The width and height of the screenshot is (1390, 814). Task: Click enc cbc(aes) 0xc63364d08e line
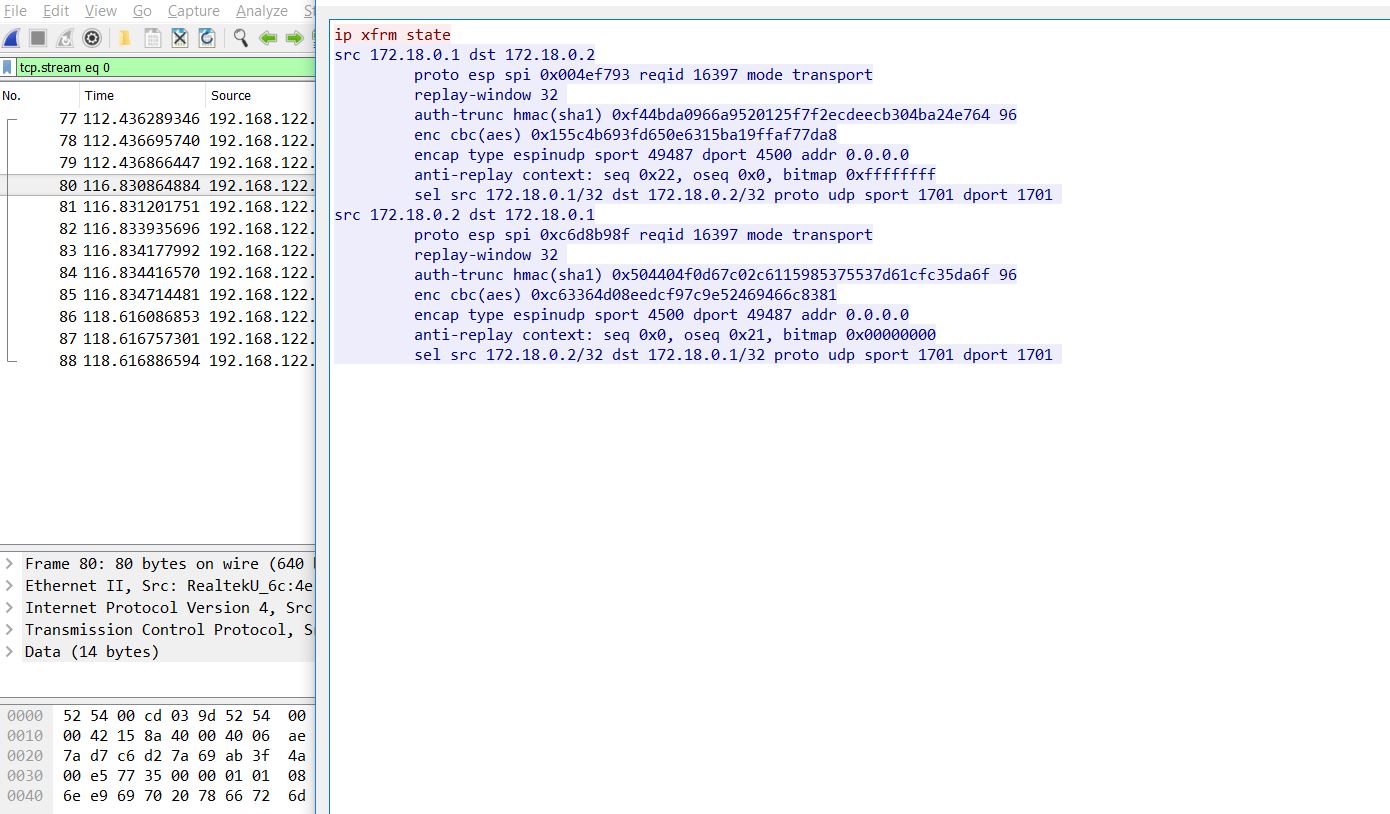(625, 295)
